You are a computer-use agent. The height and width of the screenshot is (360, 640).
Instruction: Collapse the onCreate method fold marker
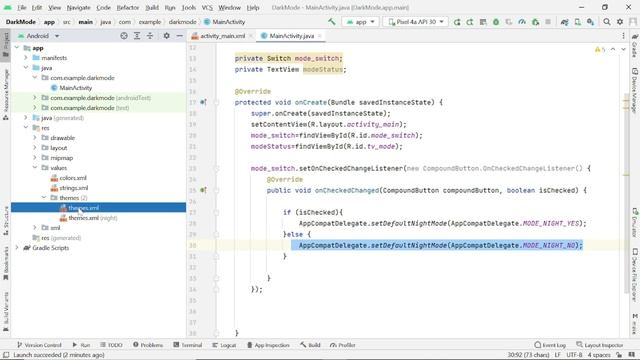click(216, 102)
